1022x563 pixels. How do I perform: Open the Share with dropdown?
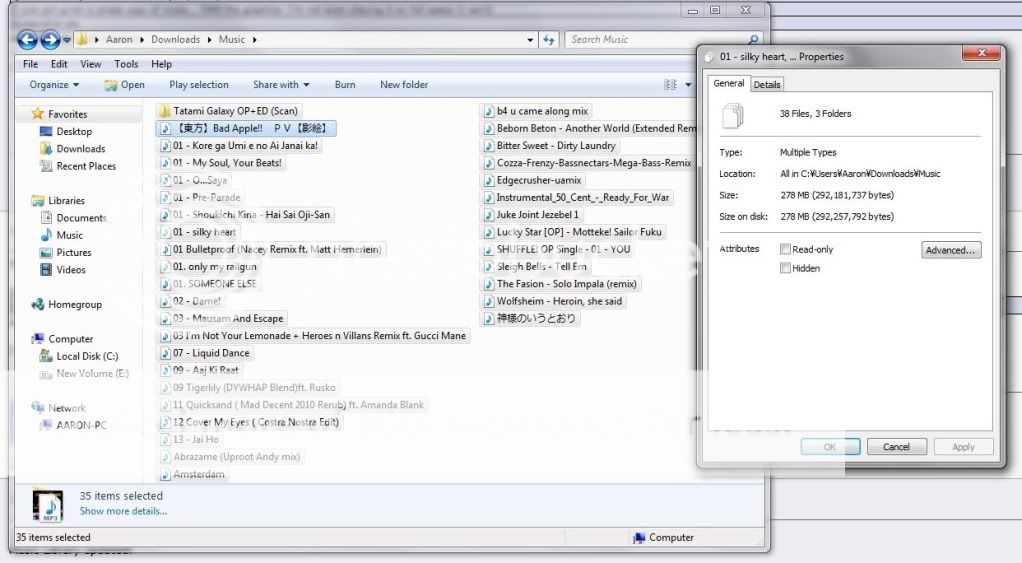(x=281, y=85)
